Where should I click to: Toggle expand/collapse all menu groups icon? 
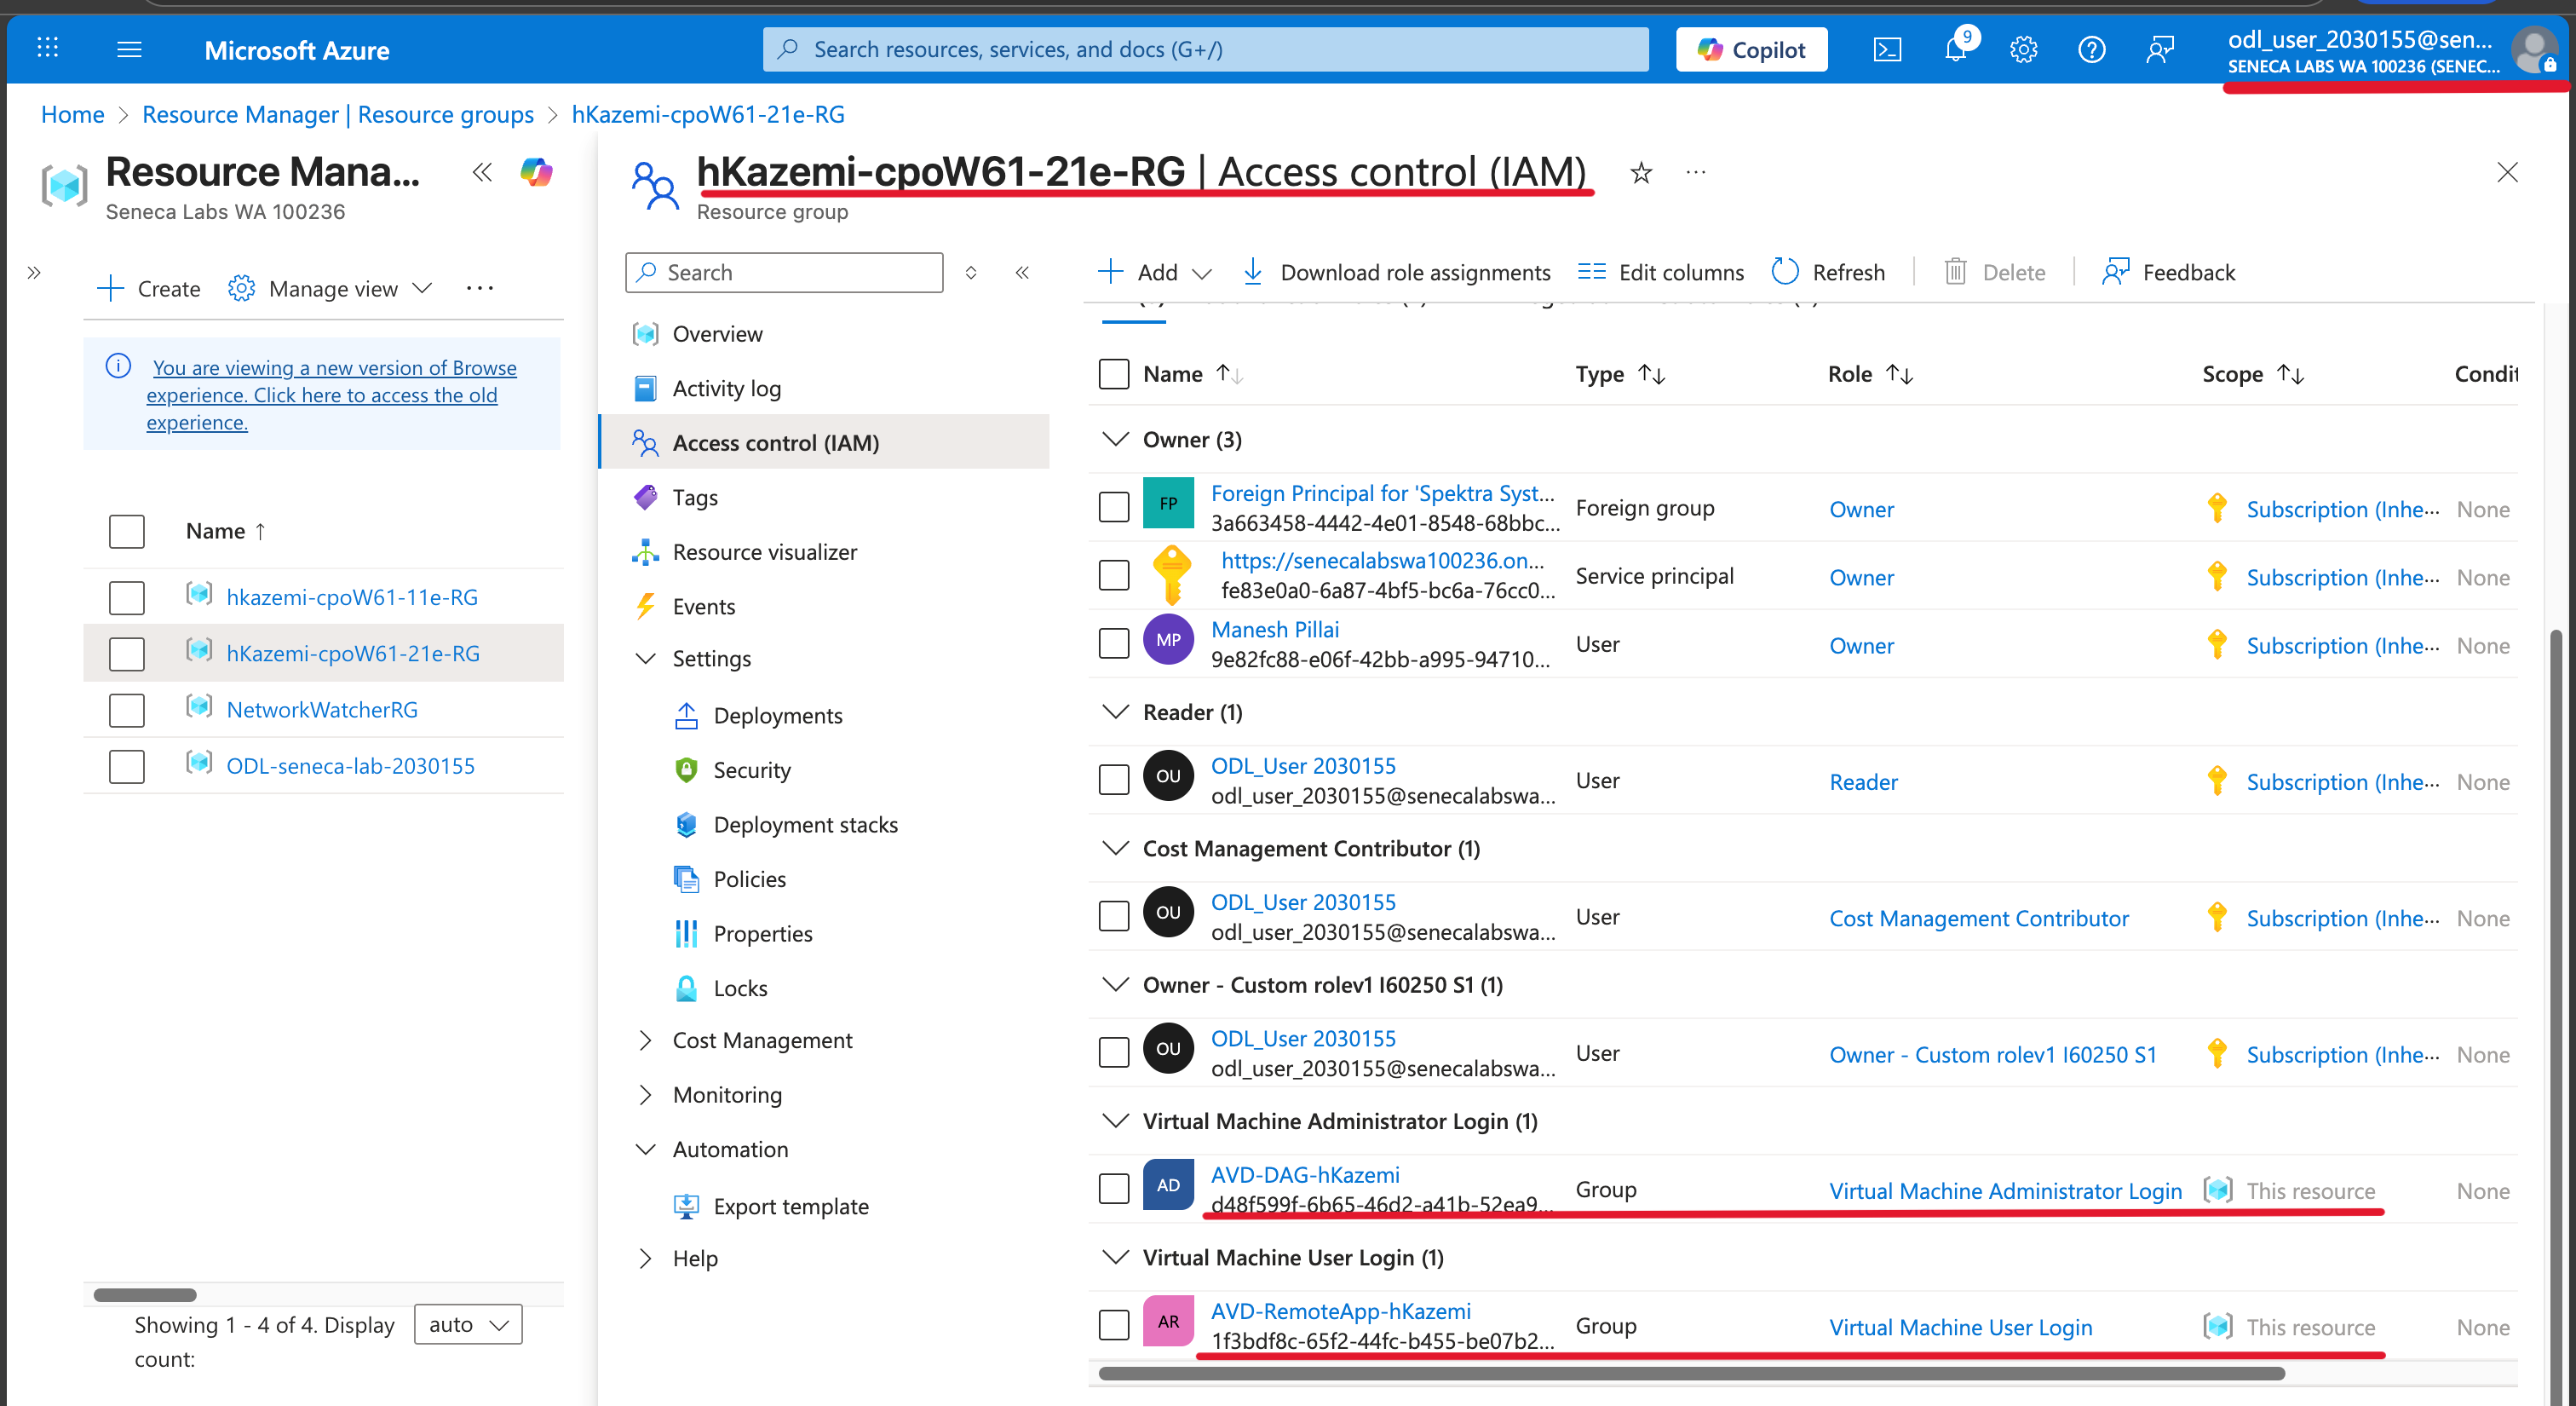tap(970, 272)
